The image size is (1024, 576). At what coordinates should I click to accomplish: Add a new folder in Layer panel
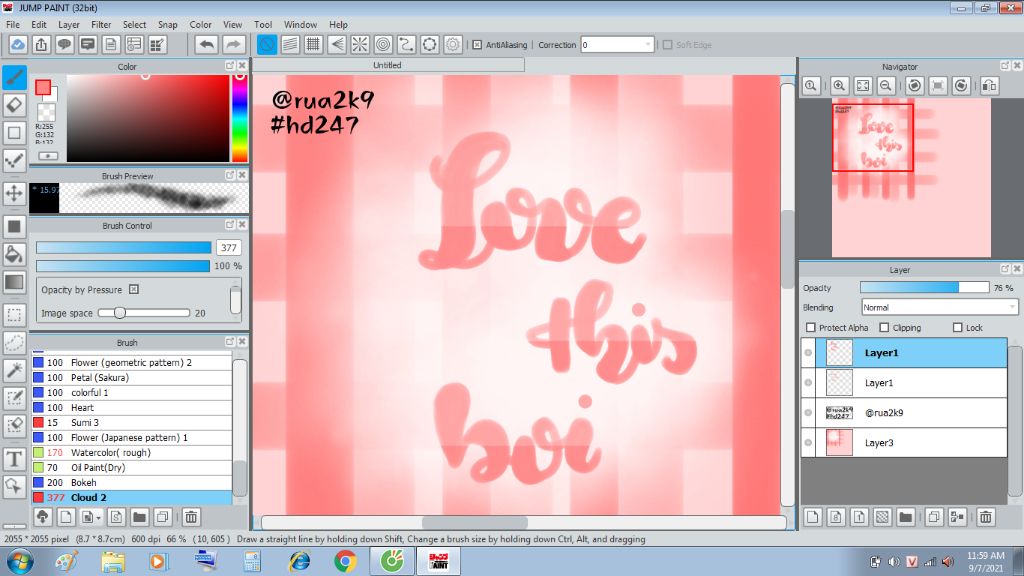tap(905, 517)
